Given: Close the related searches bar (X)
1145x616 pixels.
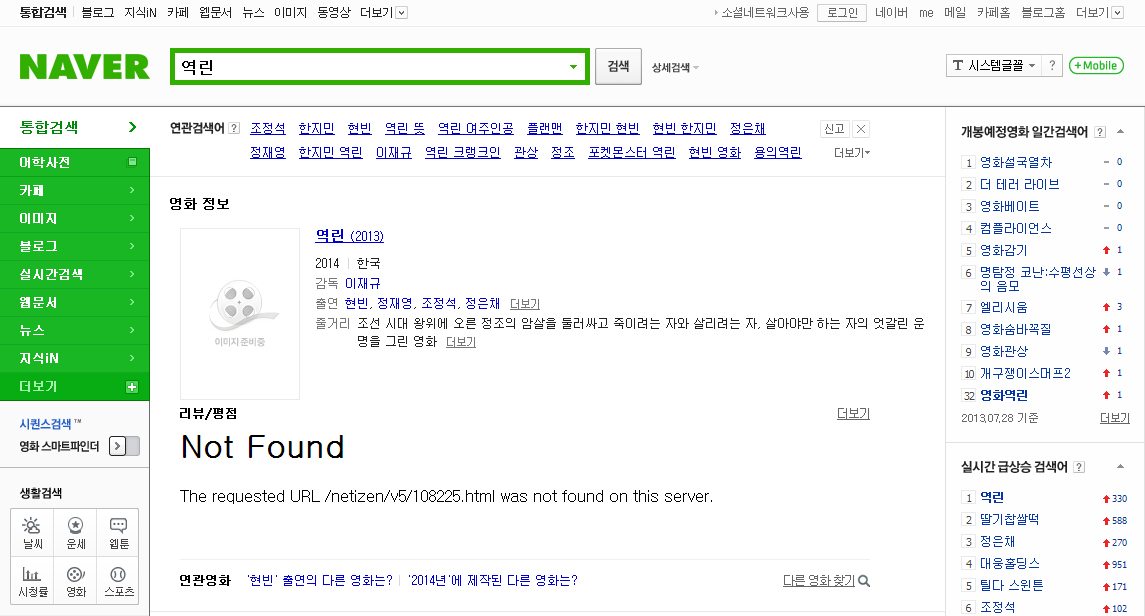Looking at the screenshot, I should [862, 129].
